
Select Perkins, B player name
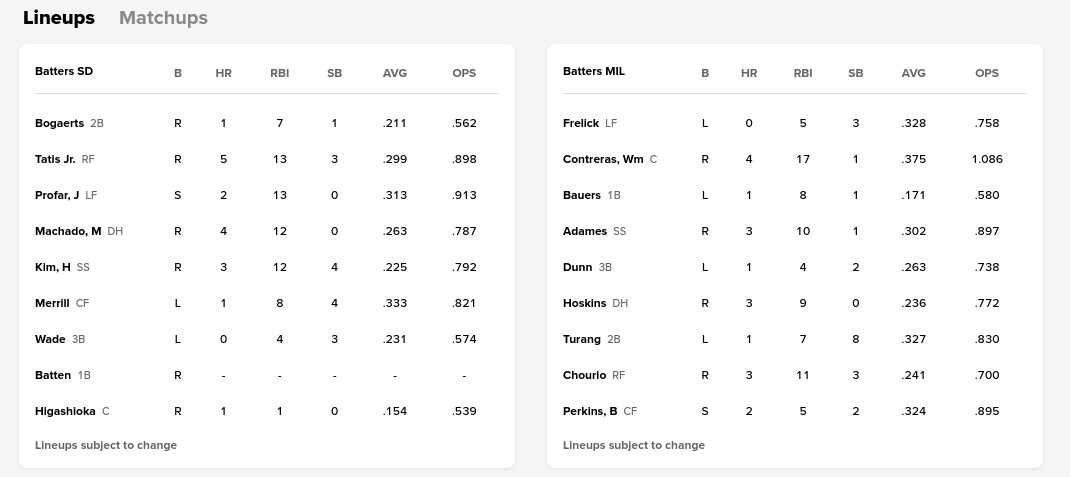pos(590,411)
